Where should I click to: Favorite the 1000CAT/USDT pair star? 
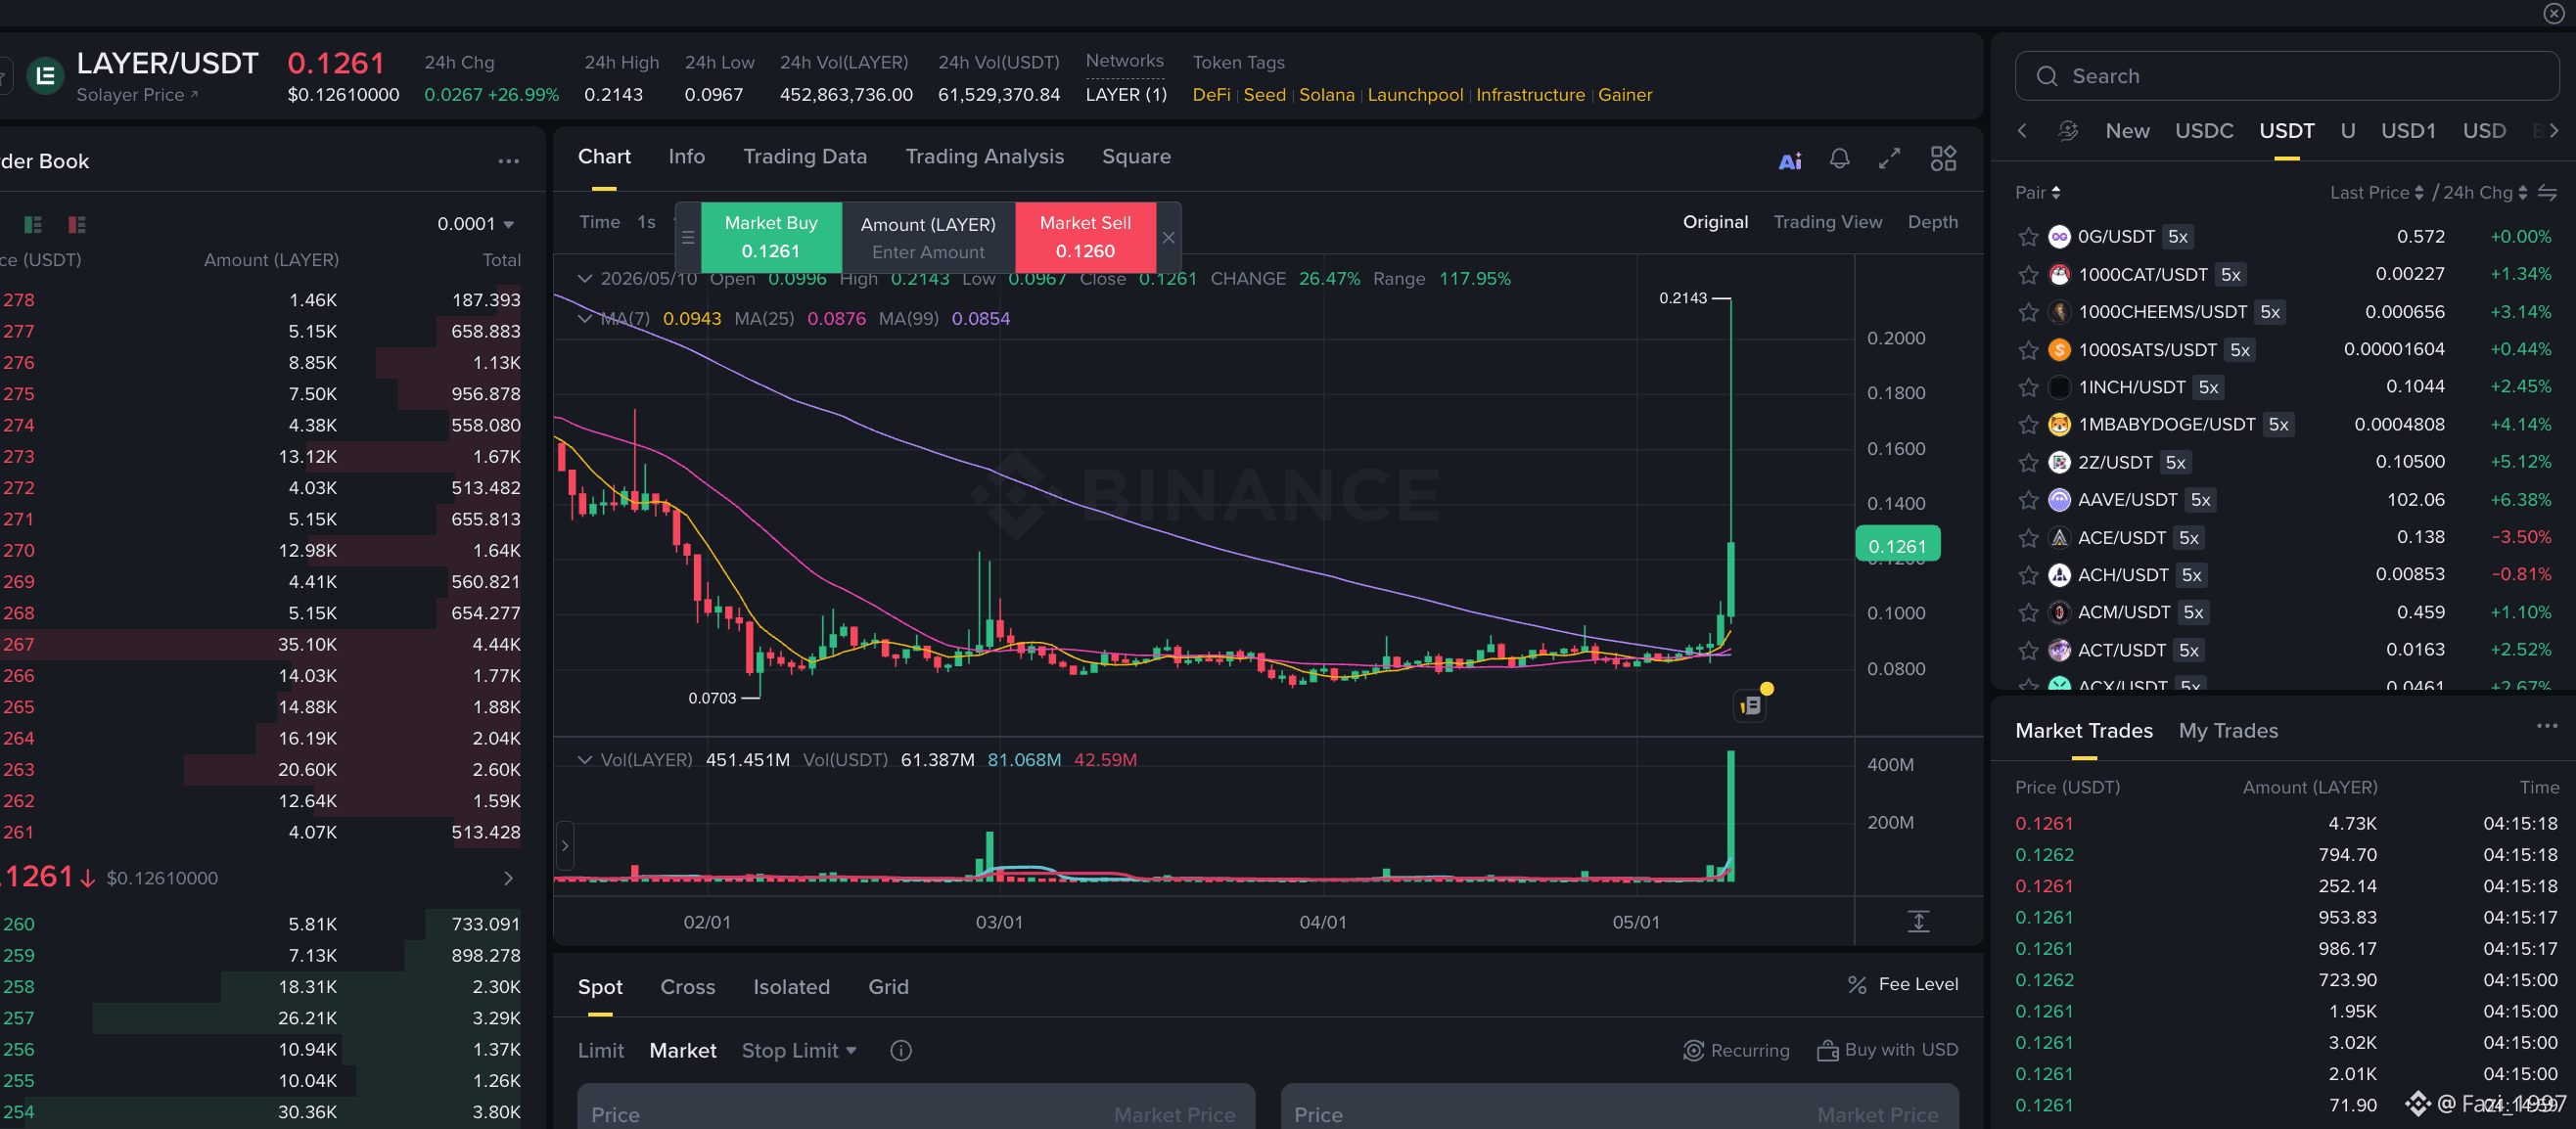tap(2028, 275)
